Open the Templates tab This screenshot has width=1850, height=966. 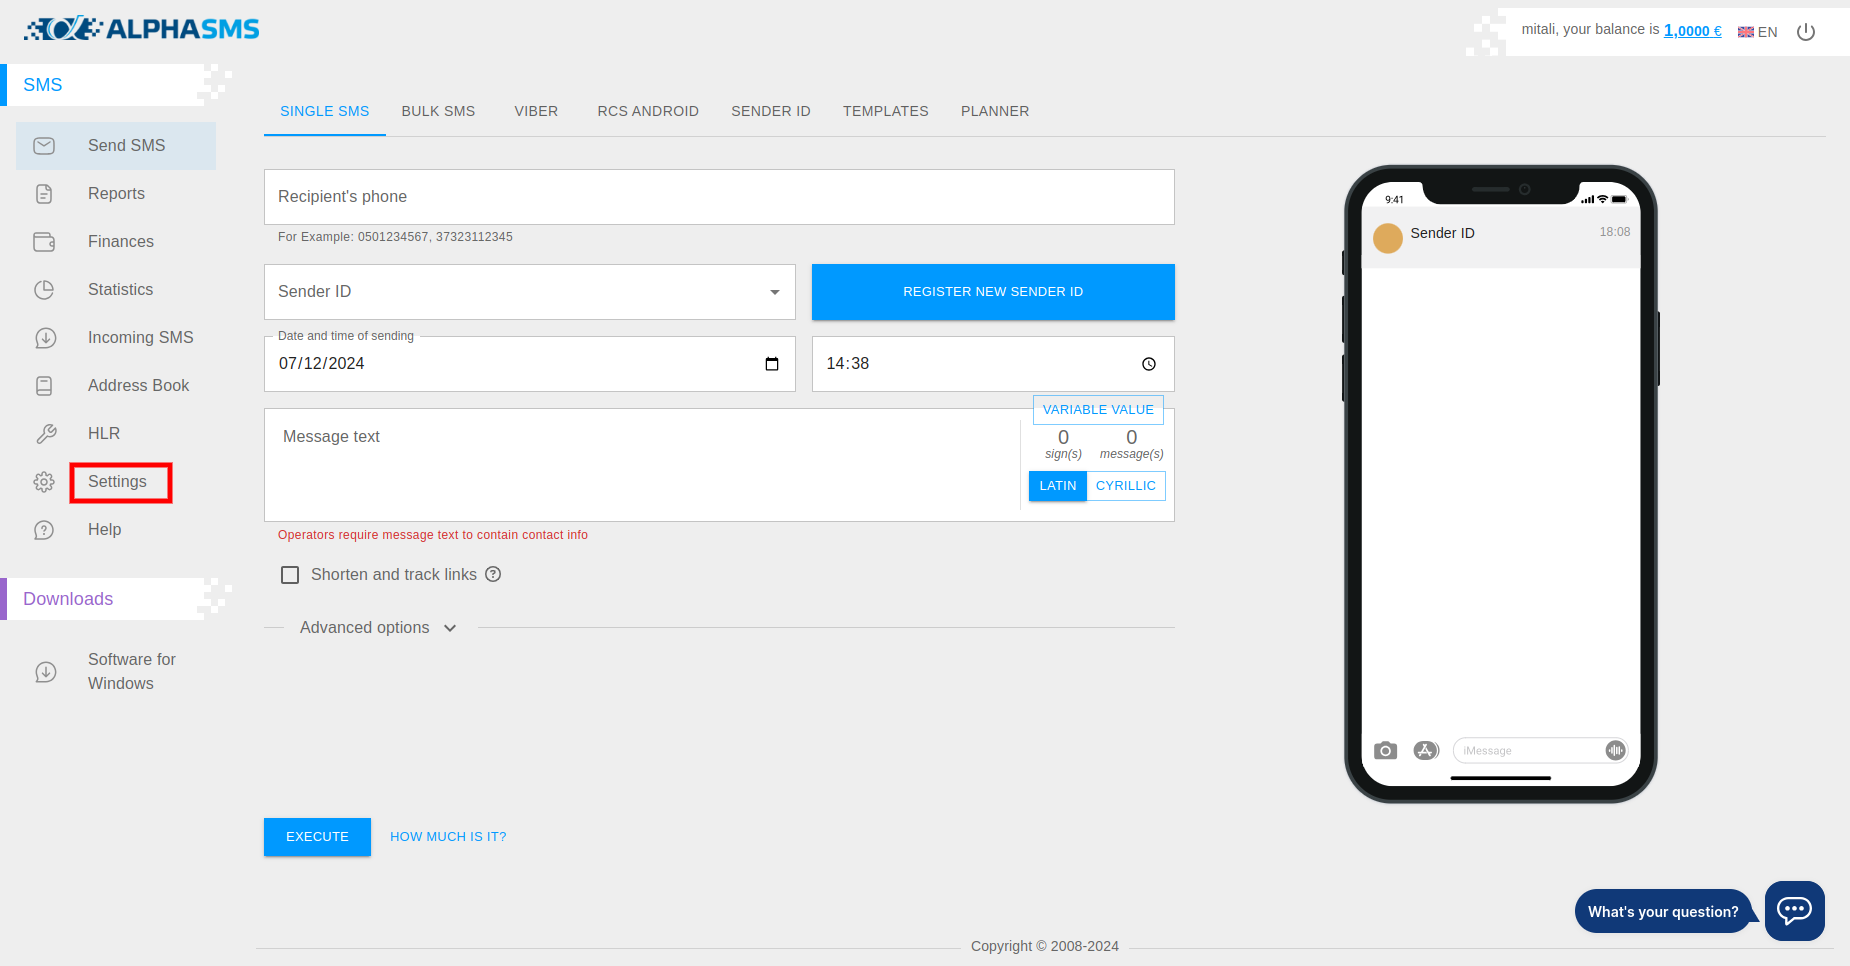[885, 111]
